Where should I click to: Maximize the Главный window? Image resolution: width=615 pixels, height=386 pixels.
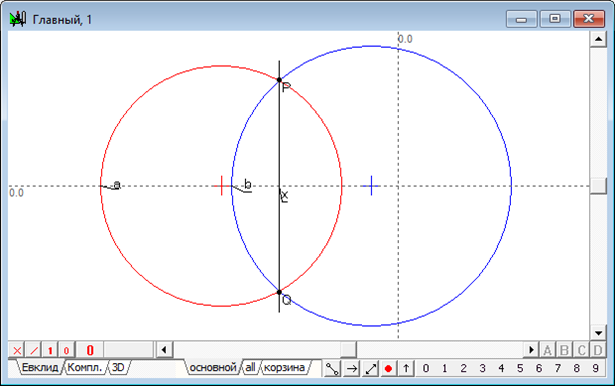(x=555, y=18)
